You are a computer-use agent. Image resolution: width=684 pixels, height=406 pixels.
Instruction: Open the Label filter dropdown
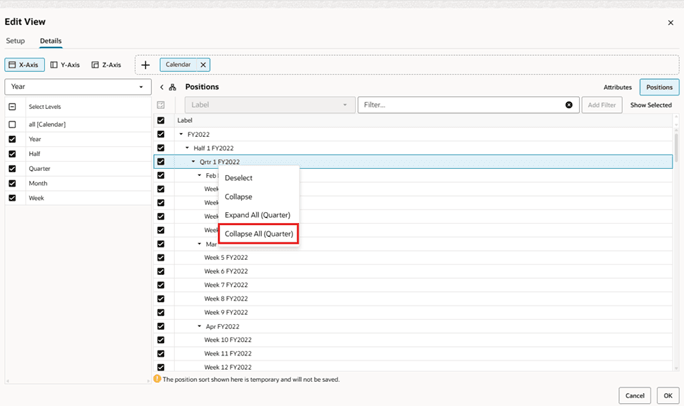coord(270,105)
